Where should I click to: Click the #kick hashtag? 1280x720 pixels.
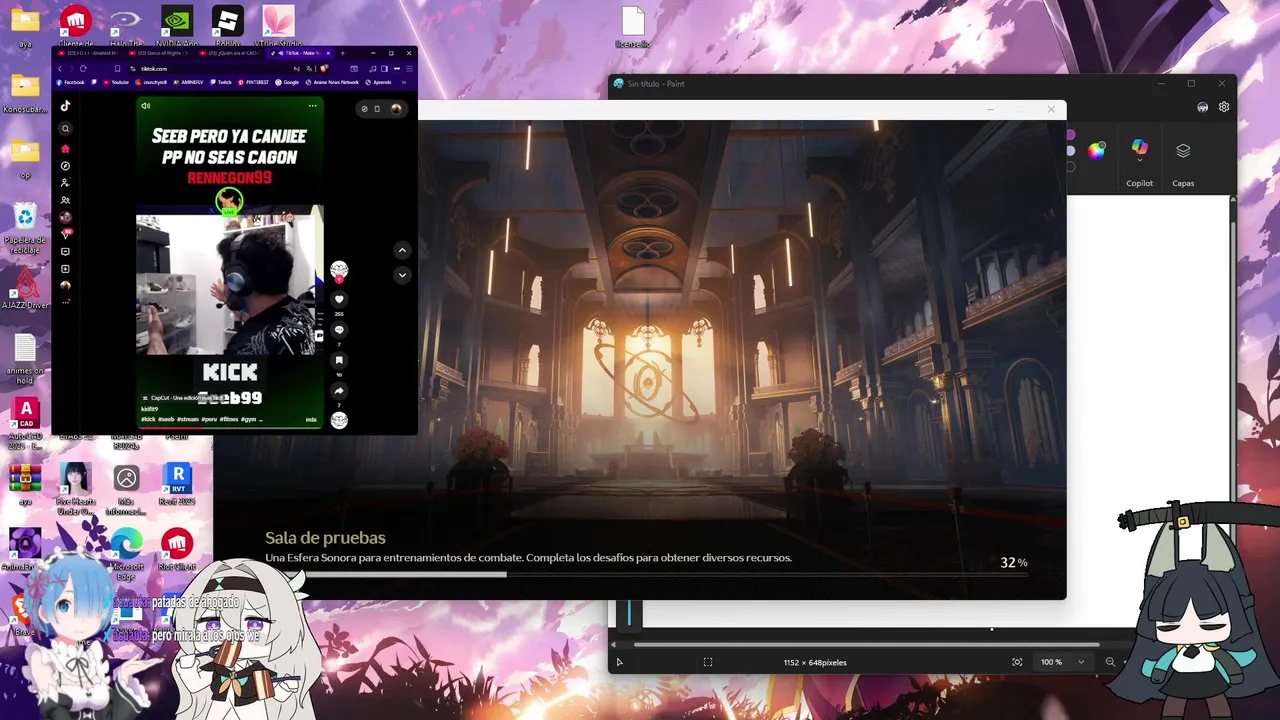147,419
